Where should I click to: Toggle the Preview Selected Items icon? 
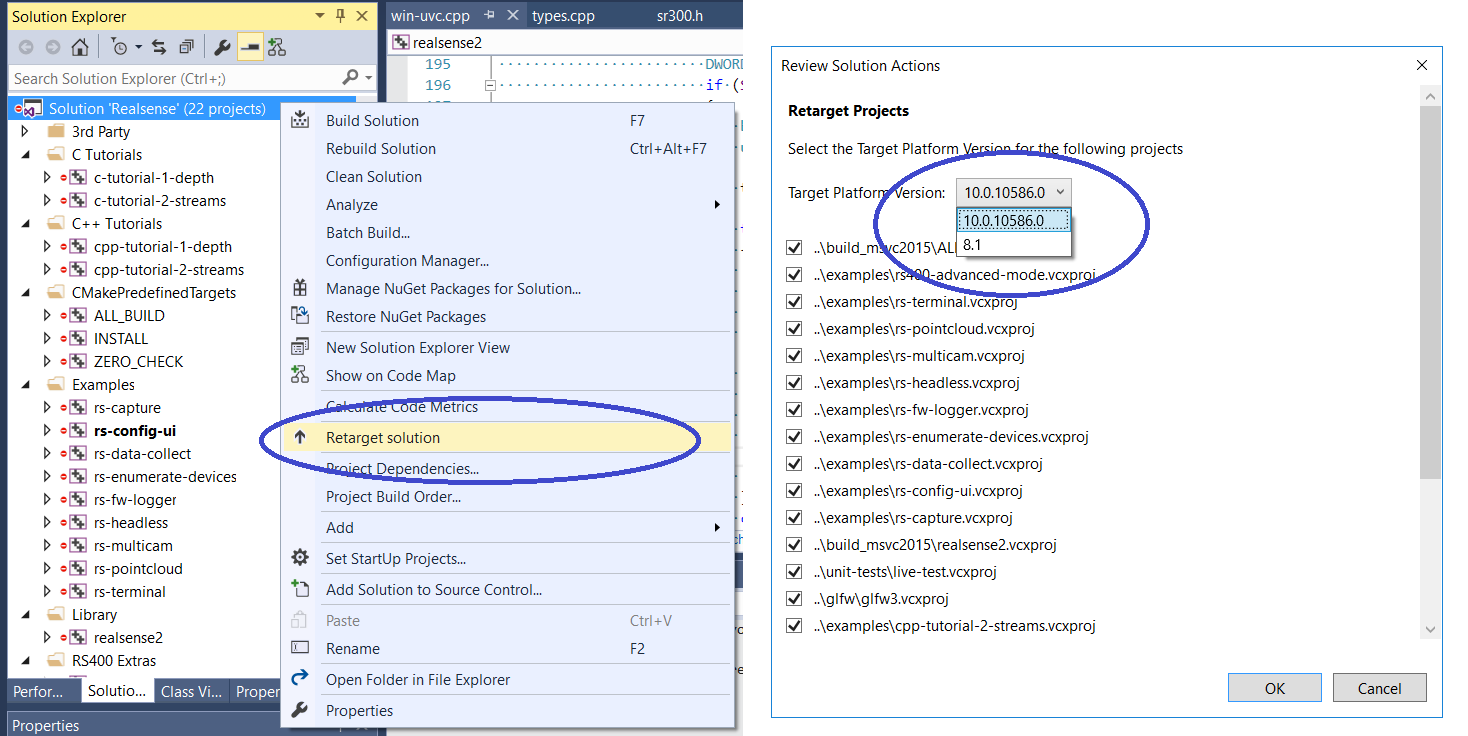pos(249,47)
